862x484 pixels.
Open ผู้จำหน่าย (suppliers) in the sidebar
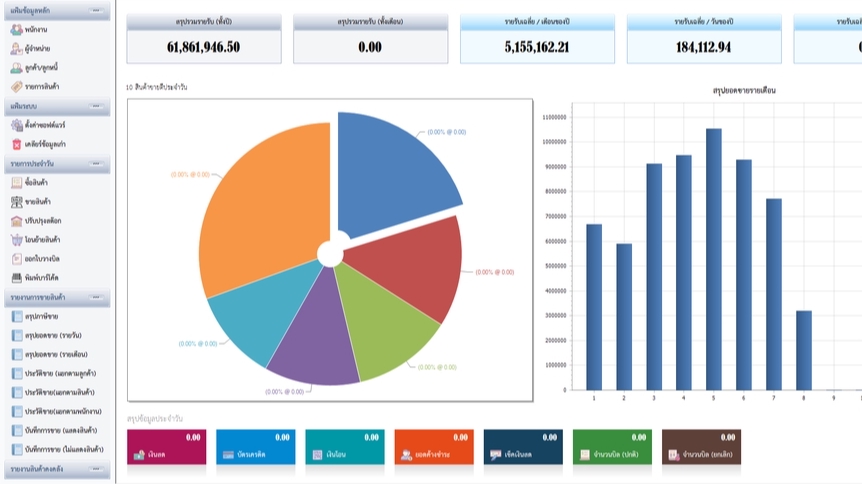[x=31, y=48]
